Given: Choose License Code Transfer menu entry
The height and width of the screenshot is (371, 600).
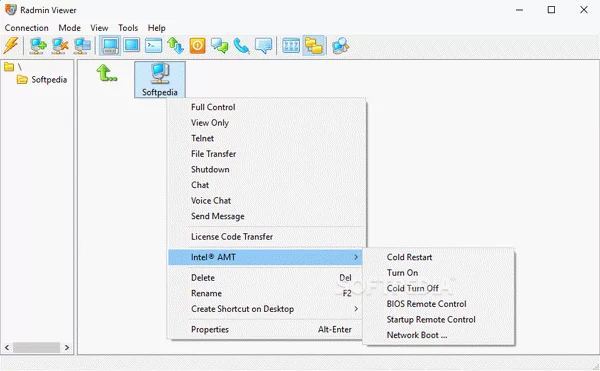Looking at the screenshot, I should 266,237.
